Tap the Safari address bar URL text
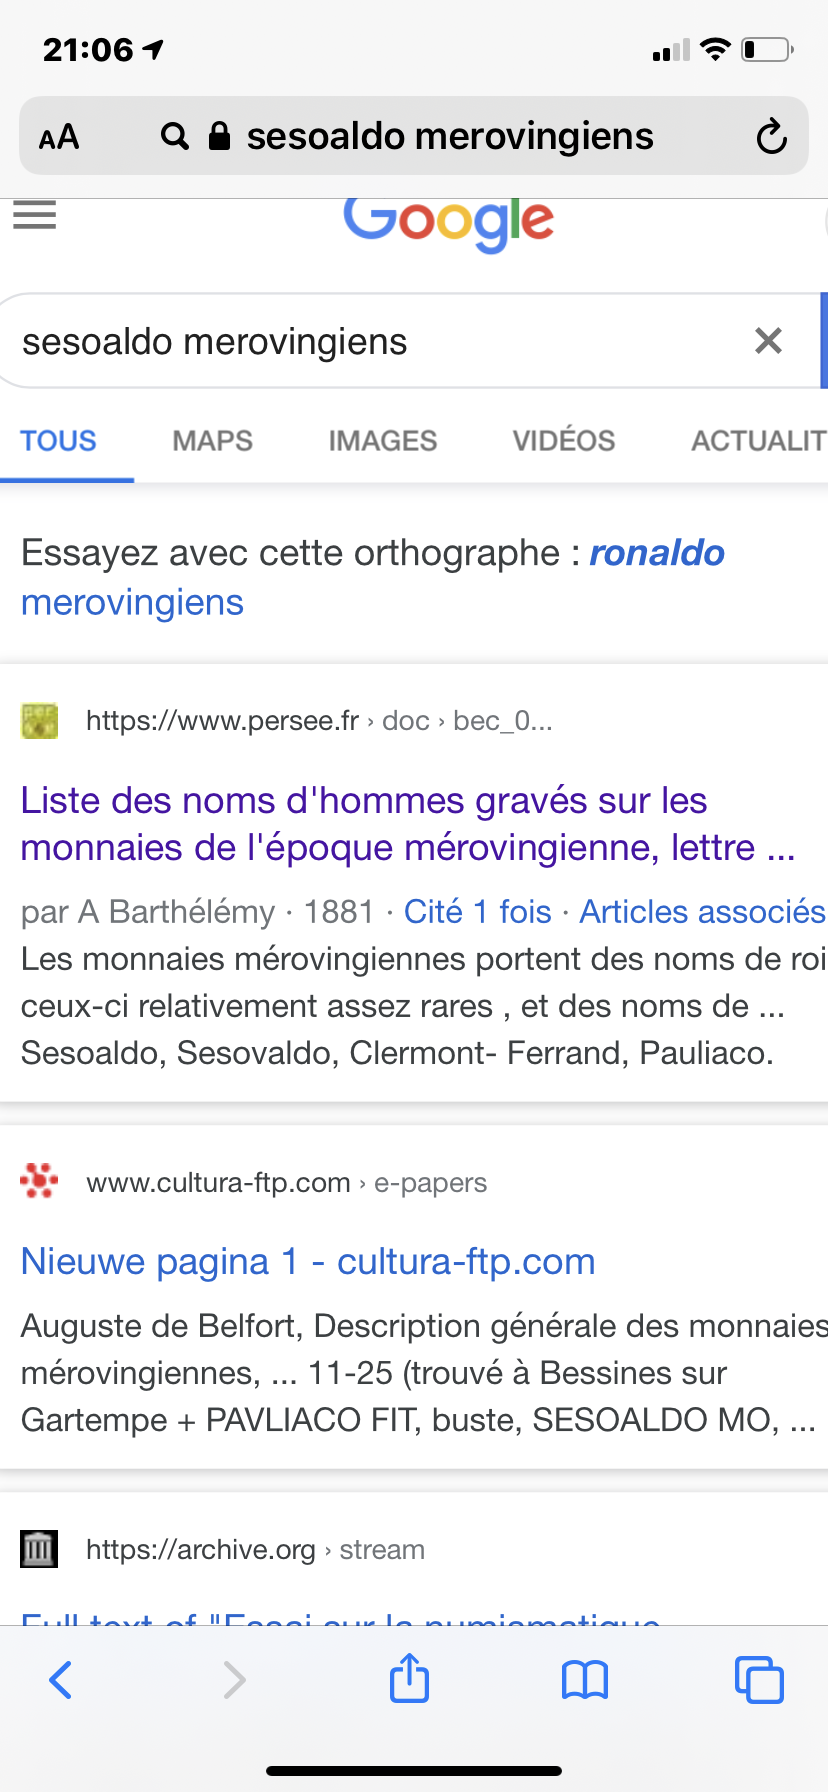828x1792 pixels. [x=450, y=137]
